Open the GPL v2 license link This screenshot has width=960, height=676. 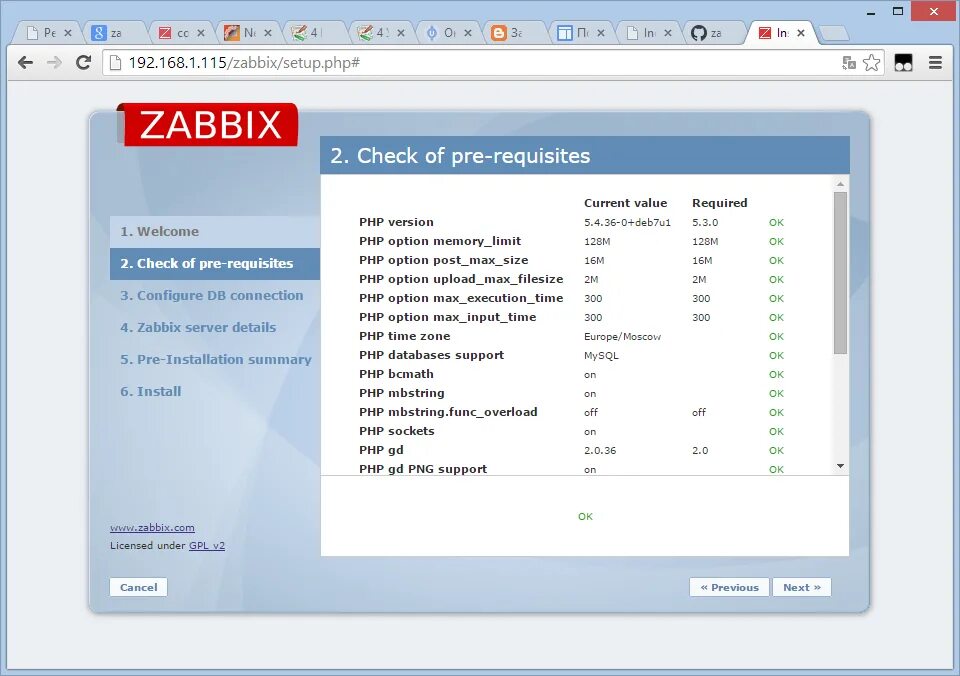point(207,546)
